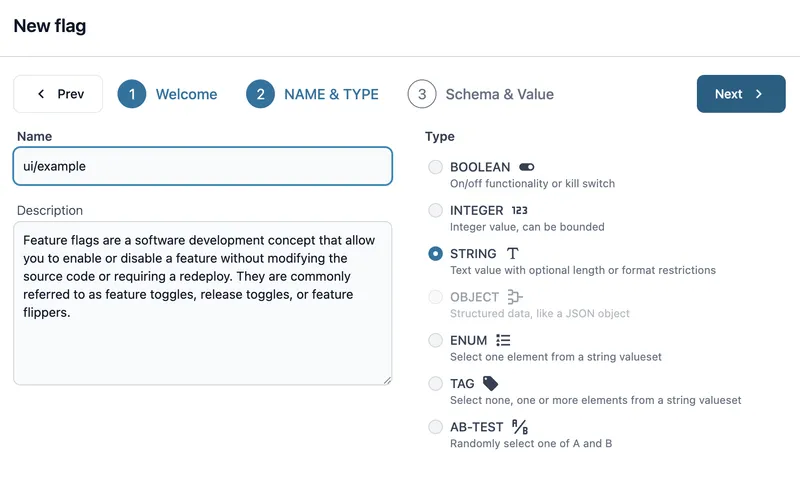800x500 pixels.
Task: Click the toggle icon beside BOOLEAN
Action: (x=527, y=167)
